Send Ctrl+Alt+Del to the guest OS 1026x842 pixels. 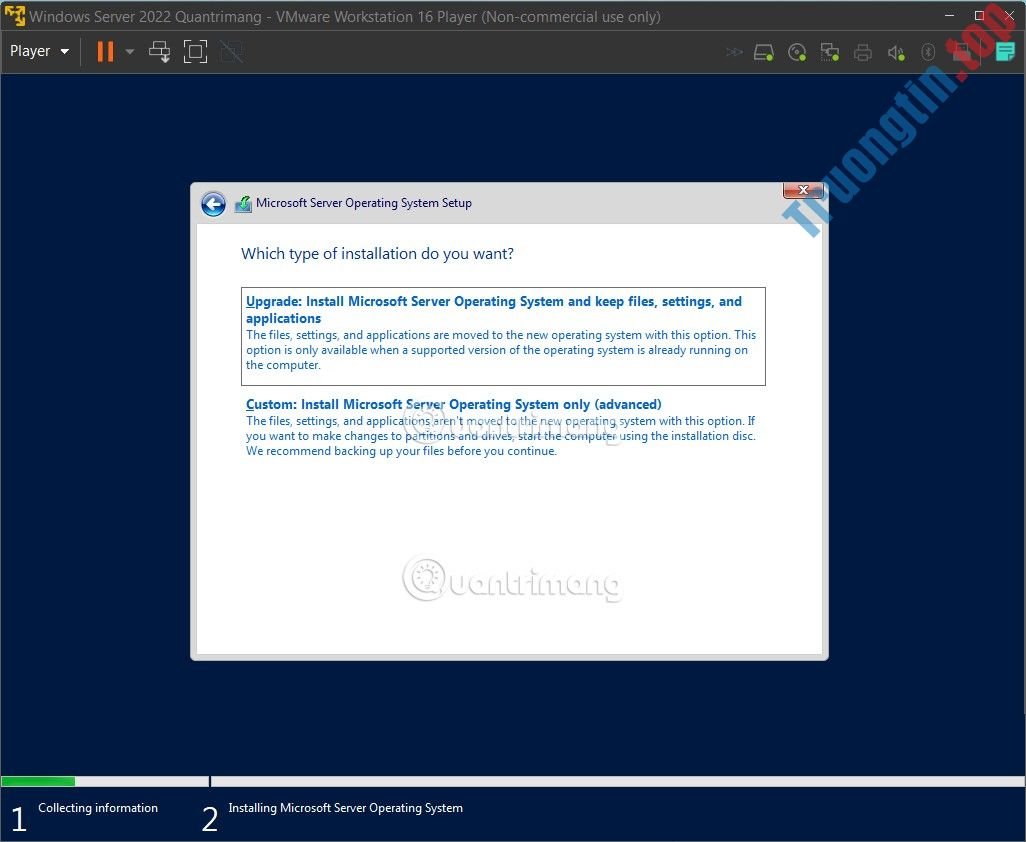point(159,51)
